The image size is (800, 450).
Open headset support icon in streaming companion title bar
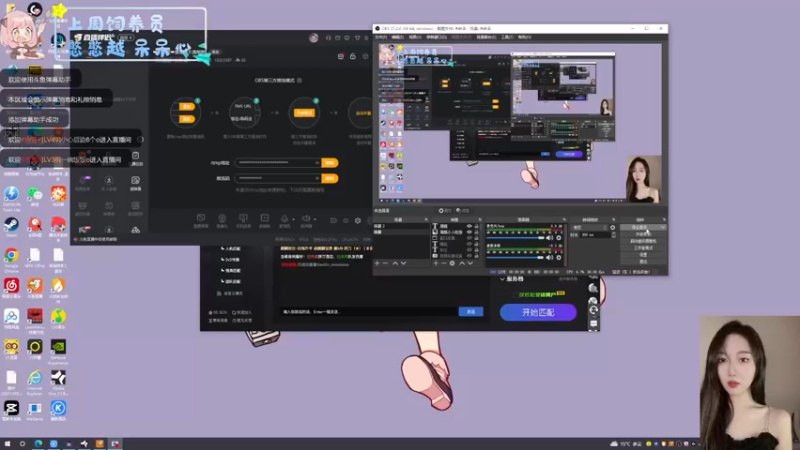328,38
